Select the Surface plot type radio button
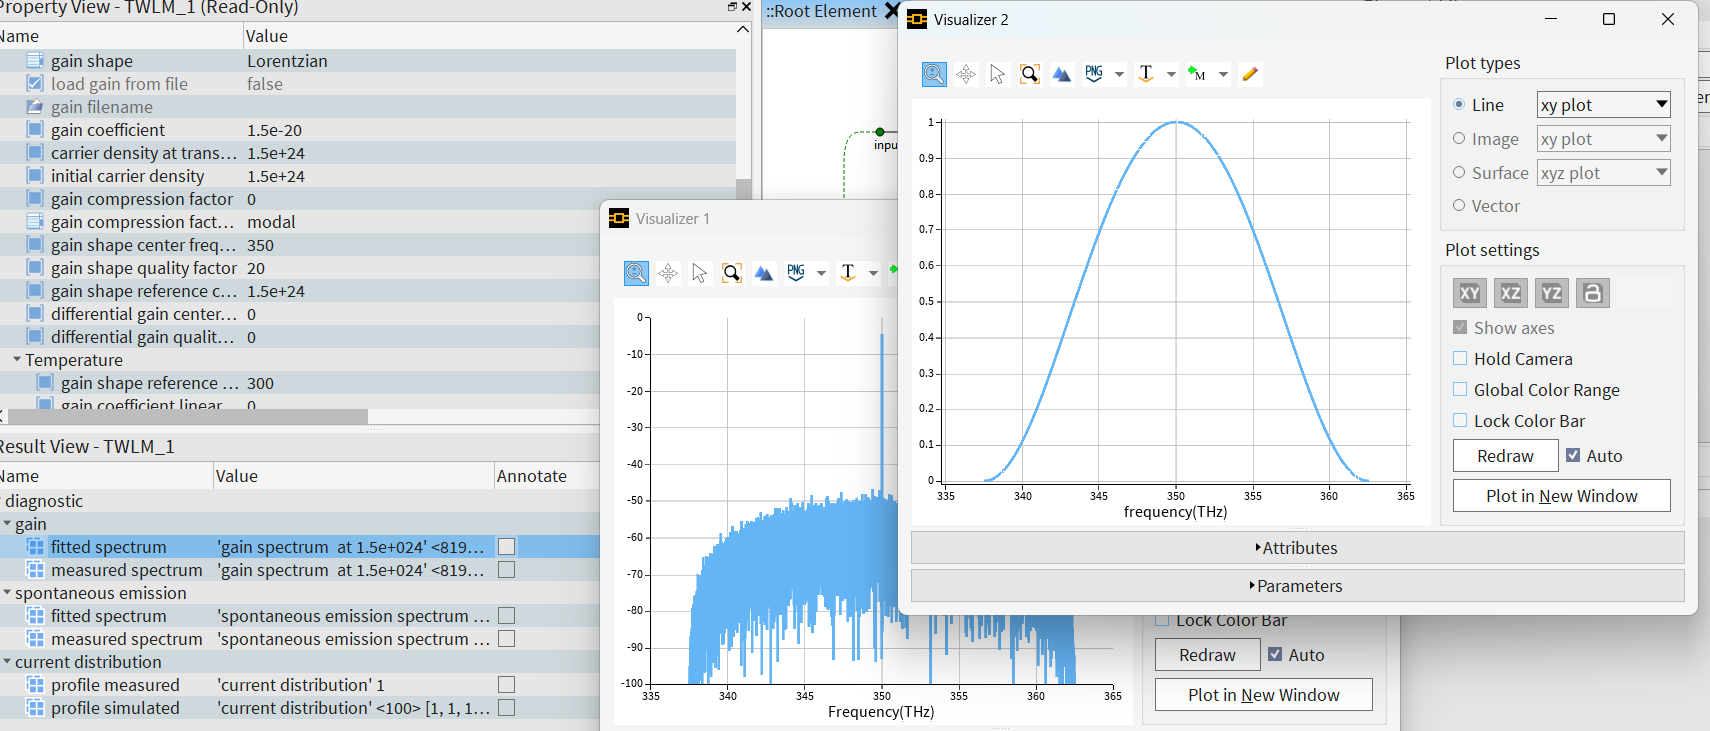Viewport: 1710px width, 731px height. (1459, 172)
